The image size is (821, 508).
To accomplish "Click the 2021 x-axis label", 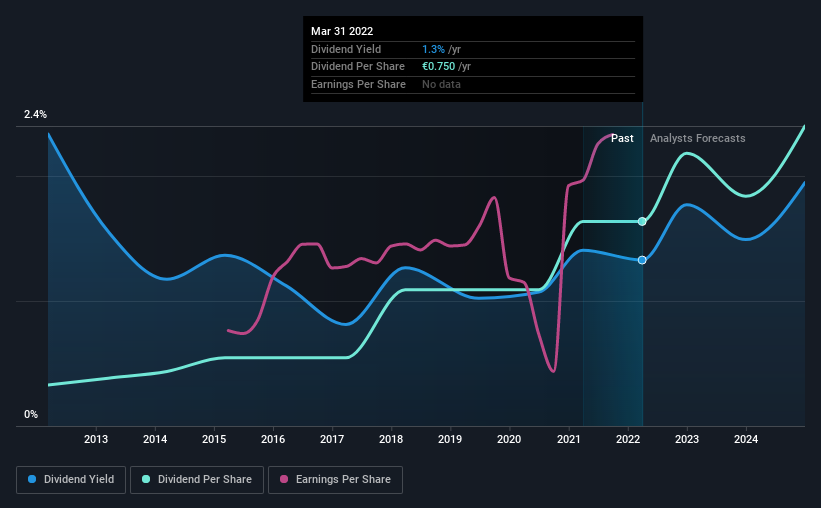I will point(569,439).
